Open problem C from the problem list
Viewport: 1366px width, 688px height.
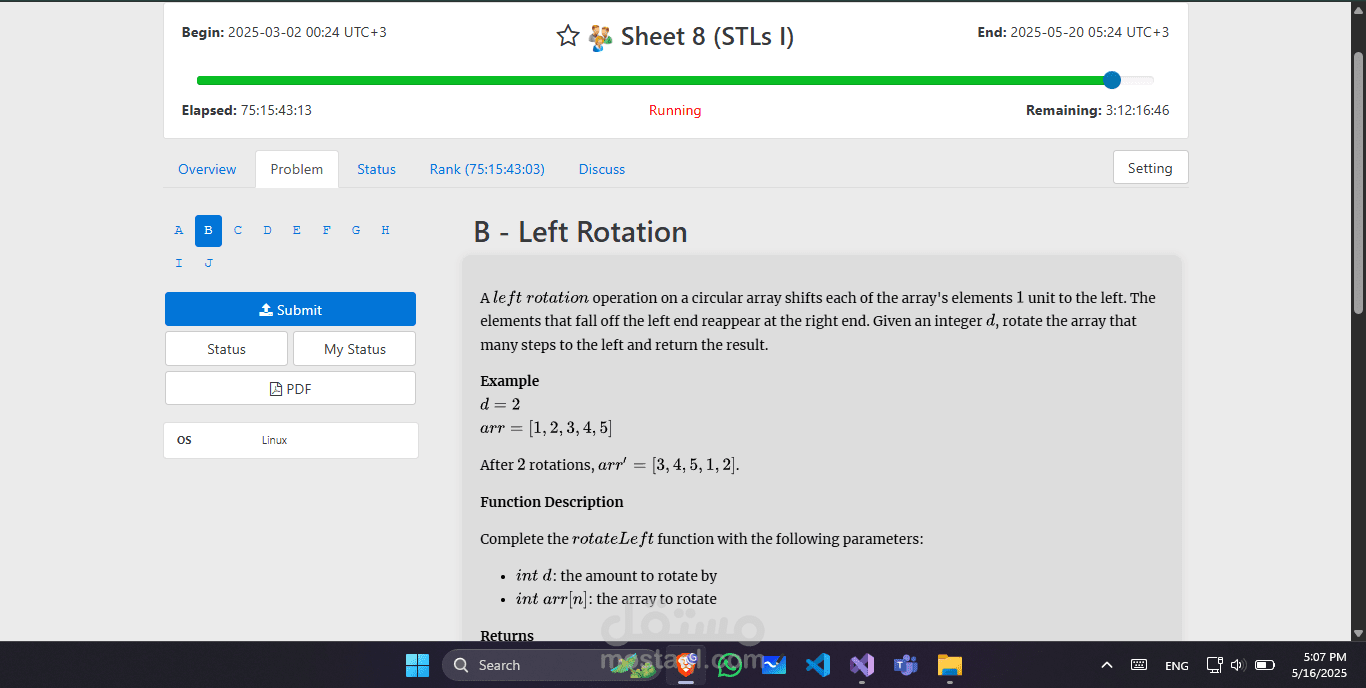coord(237,230)
